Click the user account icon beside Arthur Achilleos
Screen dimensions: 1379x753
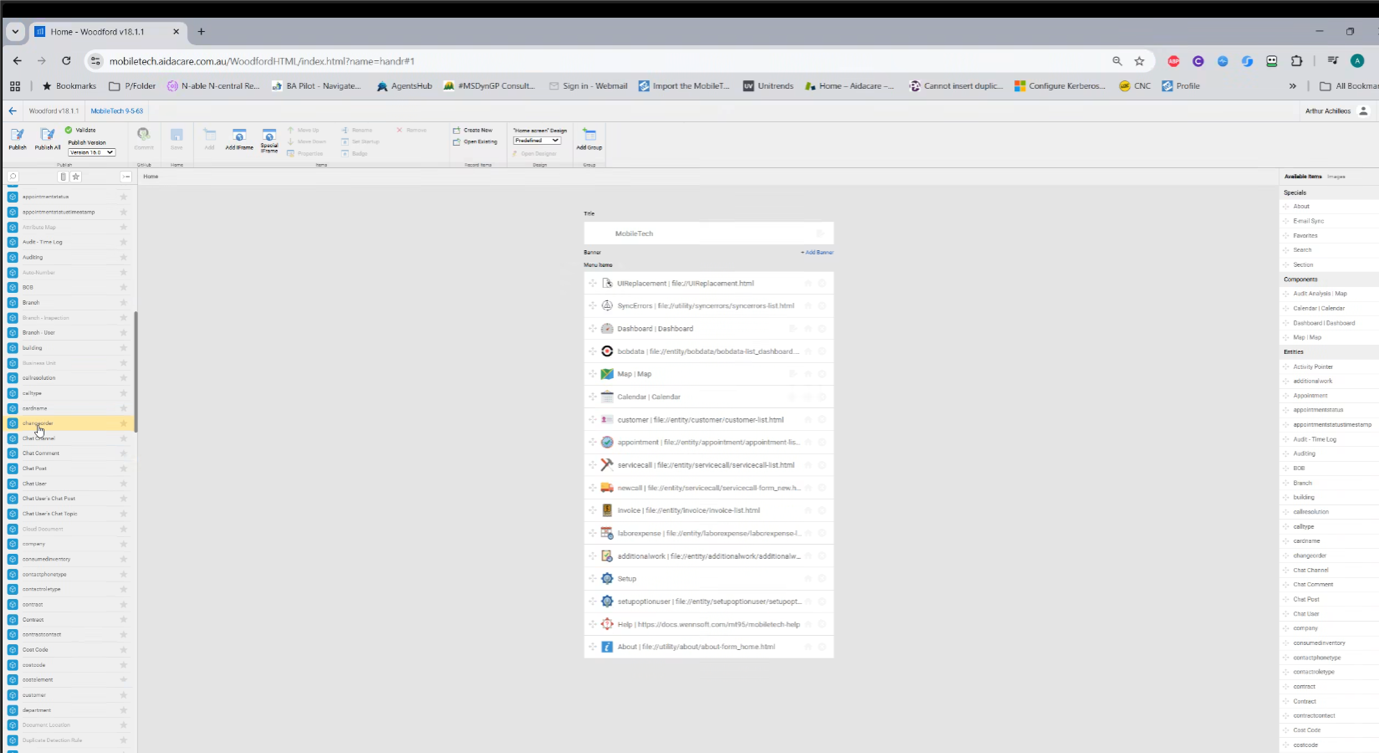point(1363,111)
